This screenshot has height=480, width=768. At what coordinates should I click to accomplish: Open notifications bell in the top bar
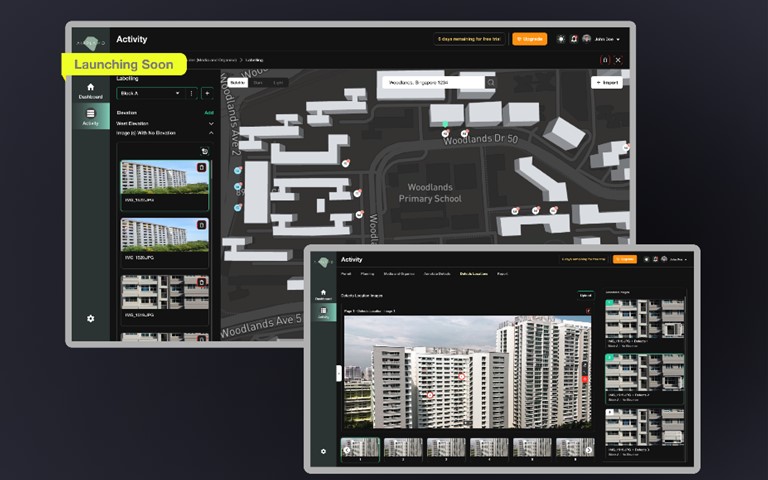[573, 39]
